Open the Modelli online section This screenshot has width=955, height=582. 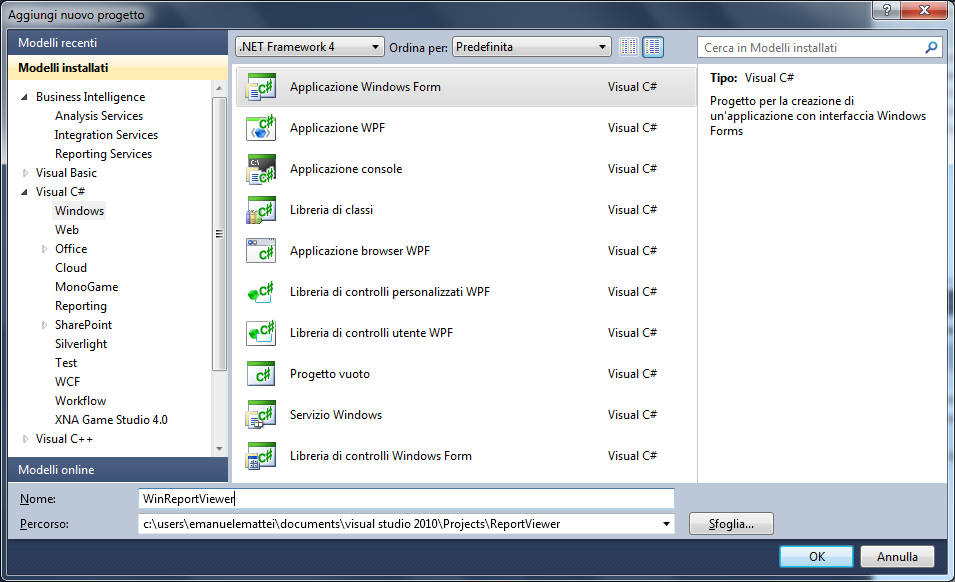pyautogui.click(x=118, y=469)
